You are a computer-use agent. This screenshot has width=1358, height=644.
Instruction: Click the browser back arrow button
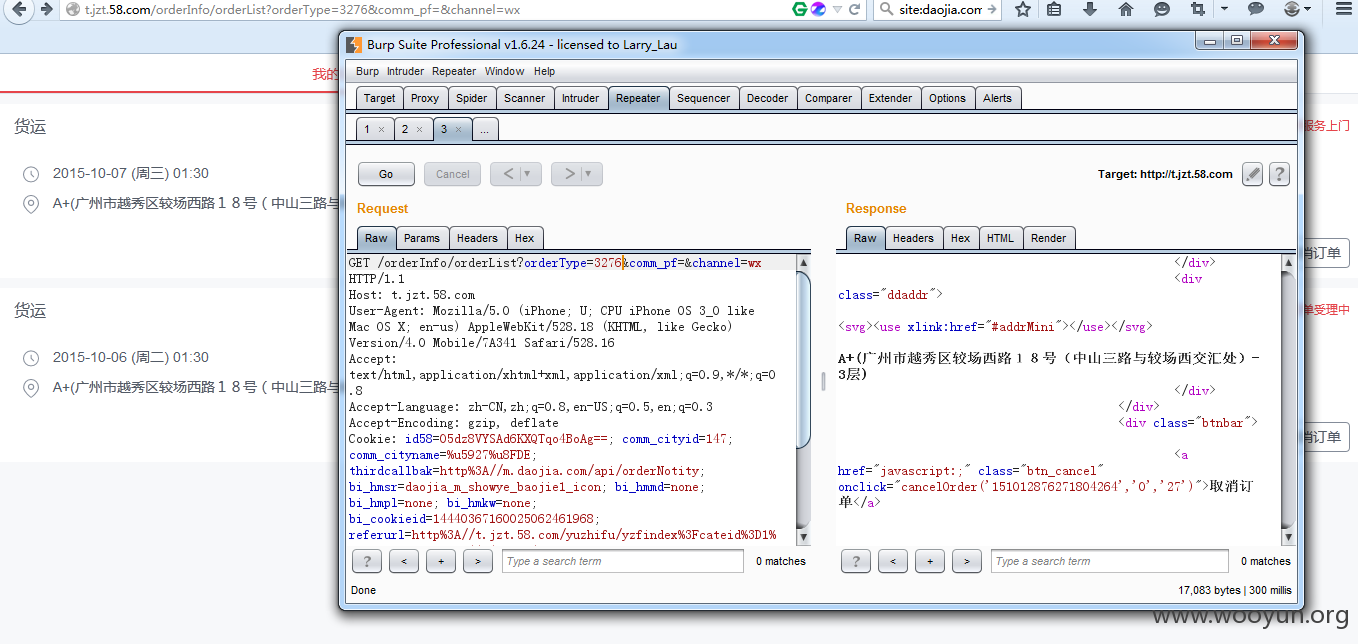tap(18, 10)
